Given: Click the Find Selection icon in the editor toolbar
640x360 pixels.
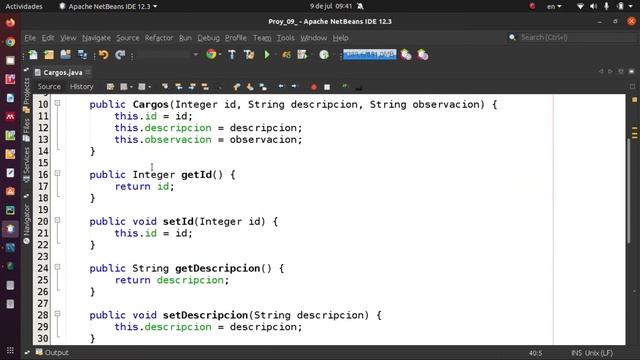Looking at the screenshot, I should click(x=165, y=87).
